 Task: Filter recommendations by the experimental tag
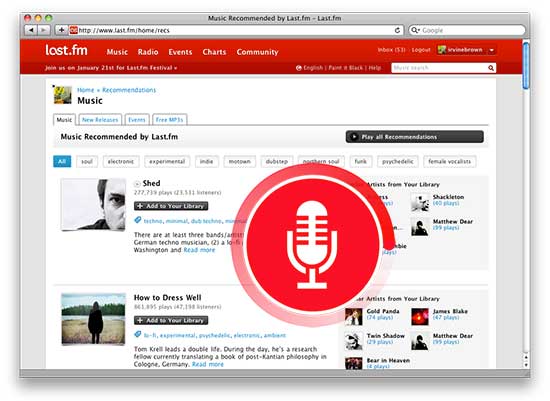[167, 161]
